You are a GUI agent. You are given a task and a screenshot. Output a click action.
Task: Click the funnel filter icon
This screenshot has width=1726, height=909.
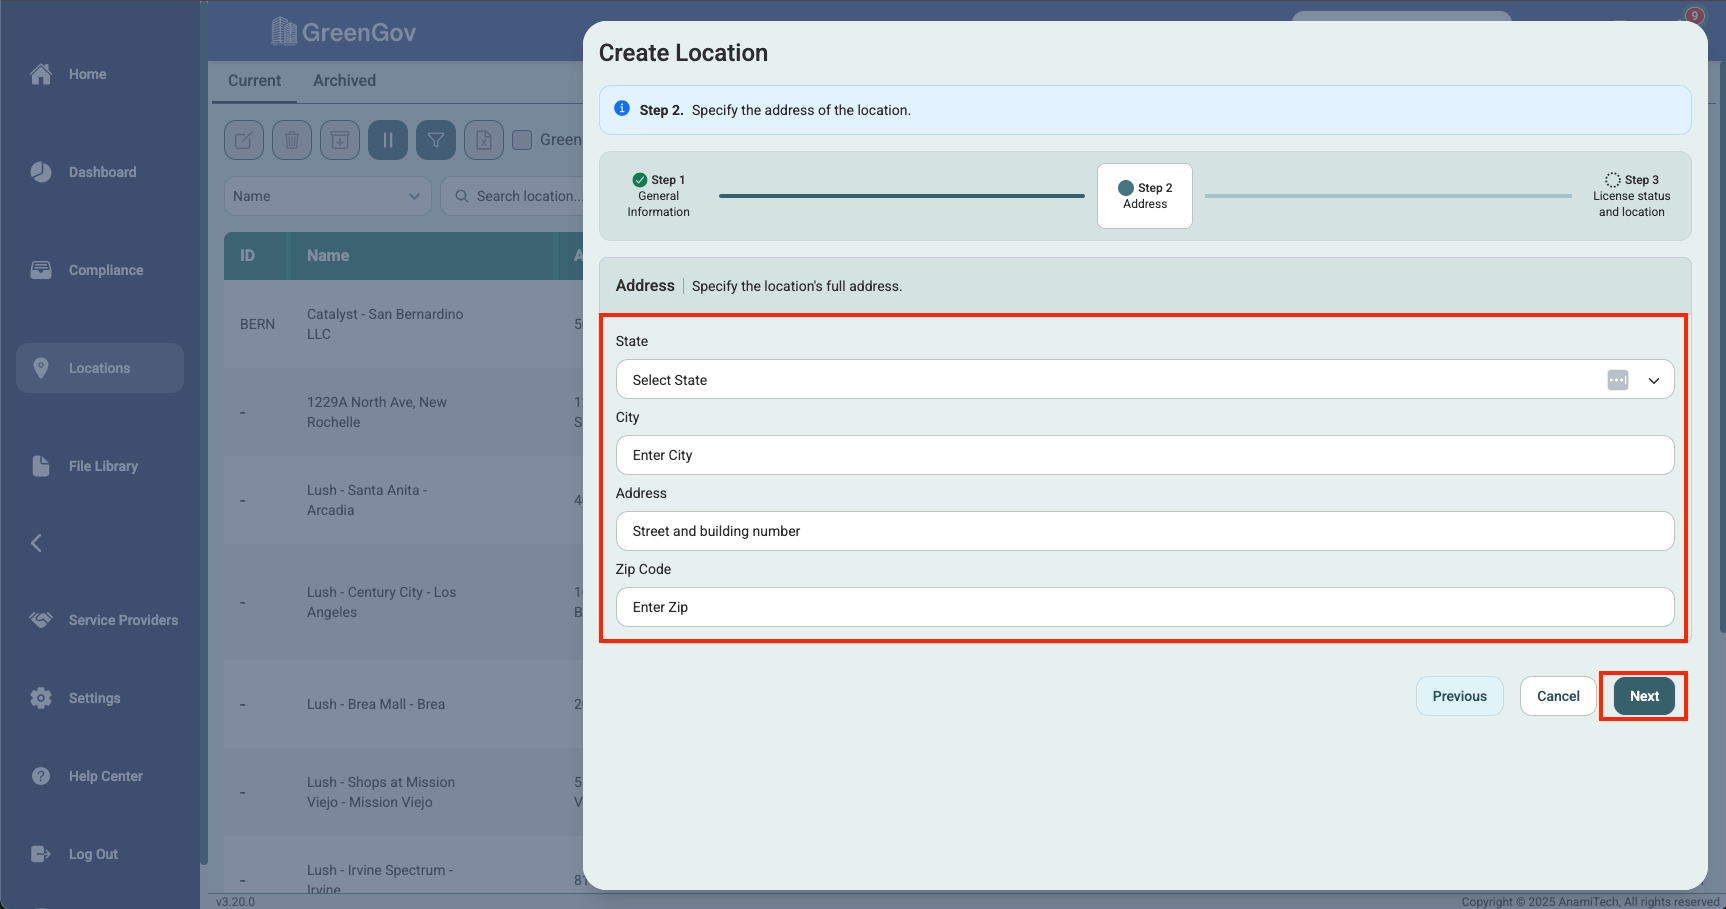click(436, 140)
